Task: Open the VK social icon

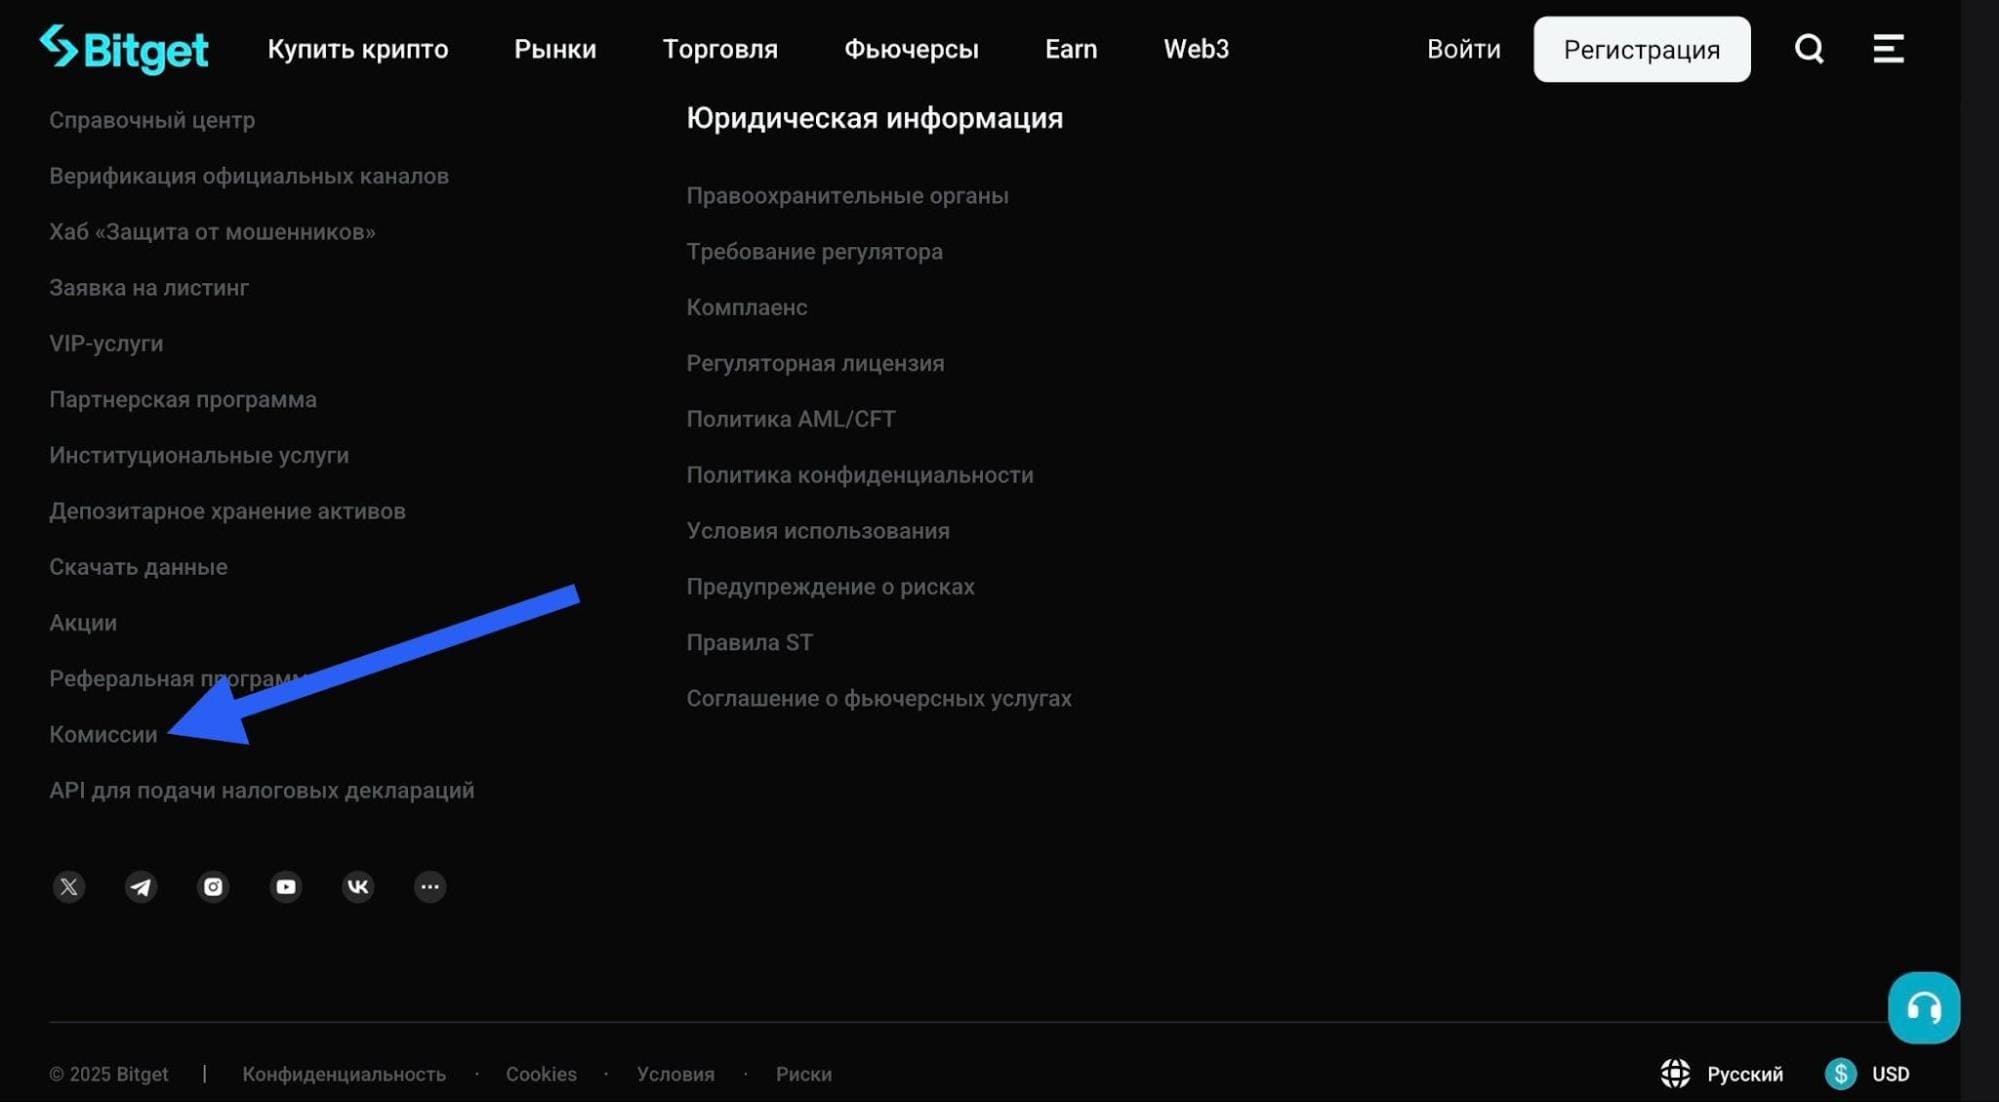Action: coord(358,886)
